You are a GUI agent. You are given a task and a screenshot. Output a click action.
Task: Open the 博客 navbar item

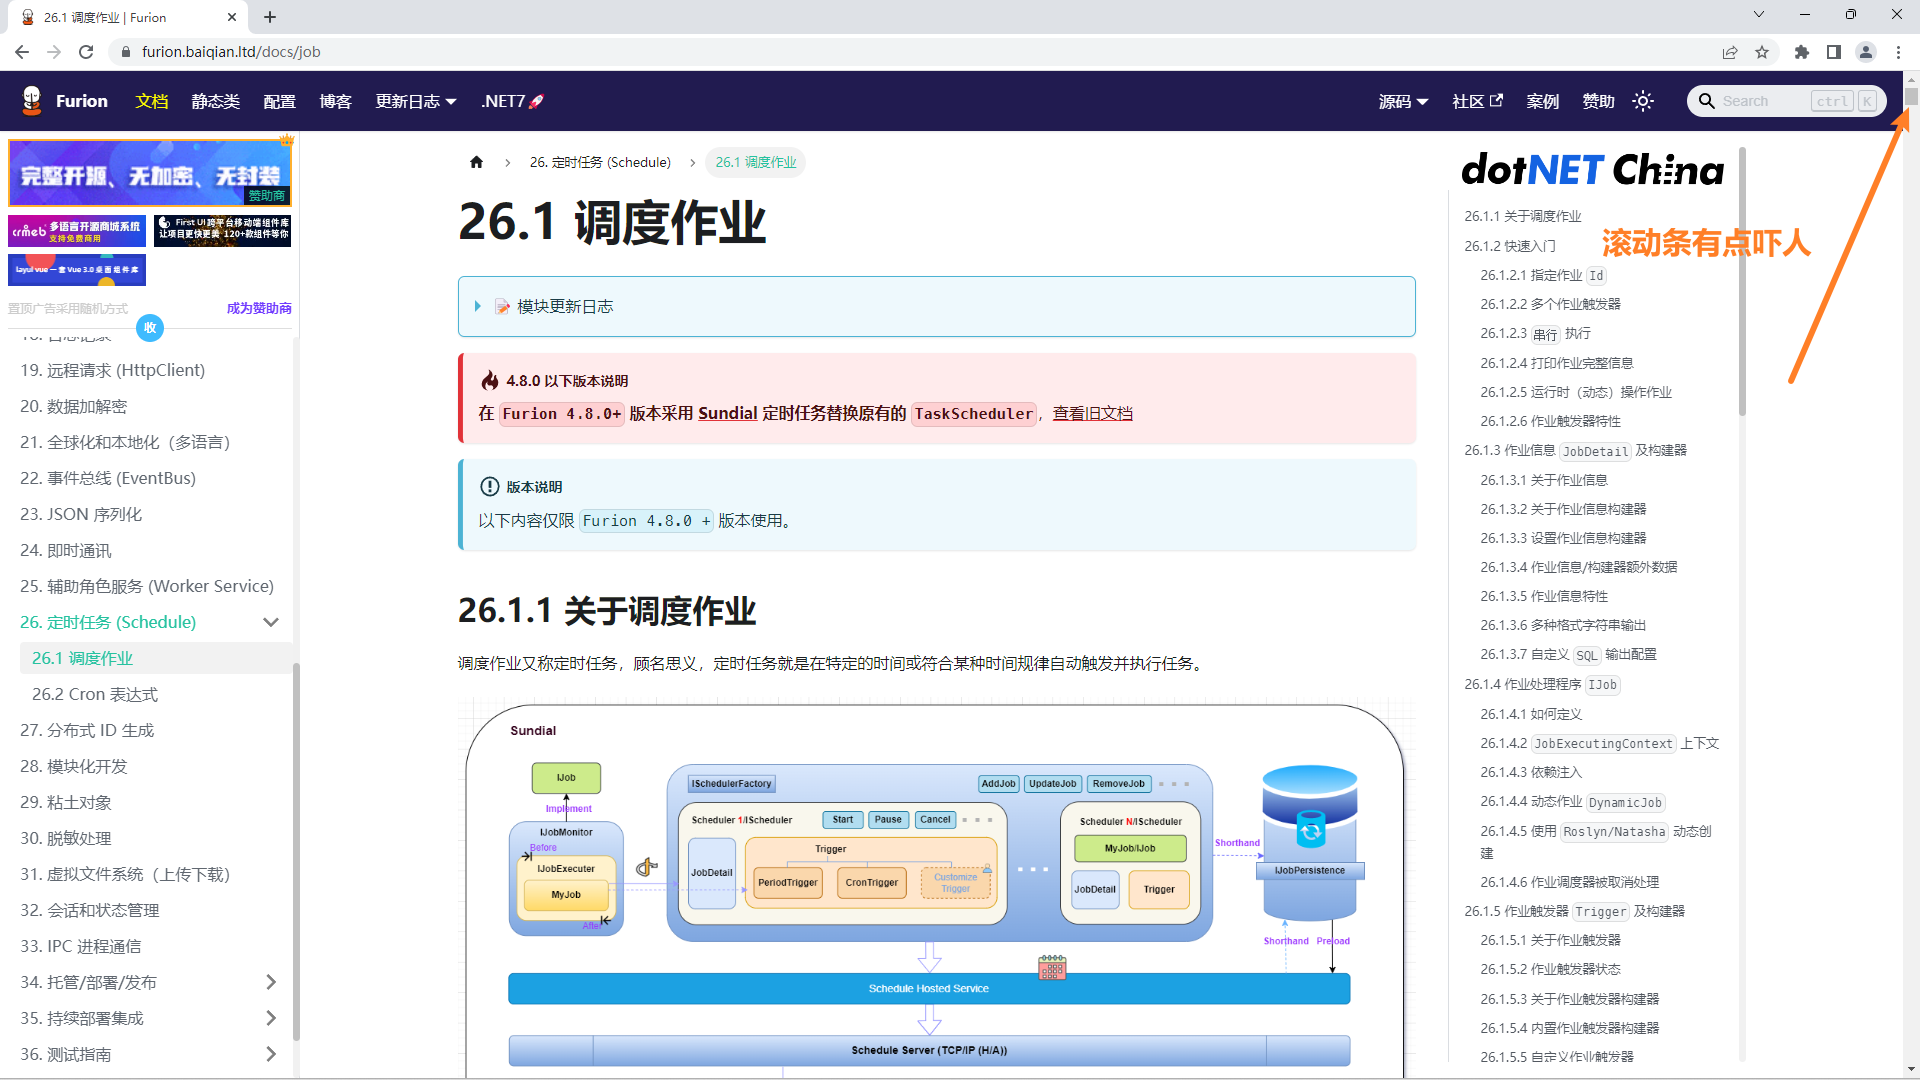[x=335, y=101]
